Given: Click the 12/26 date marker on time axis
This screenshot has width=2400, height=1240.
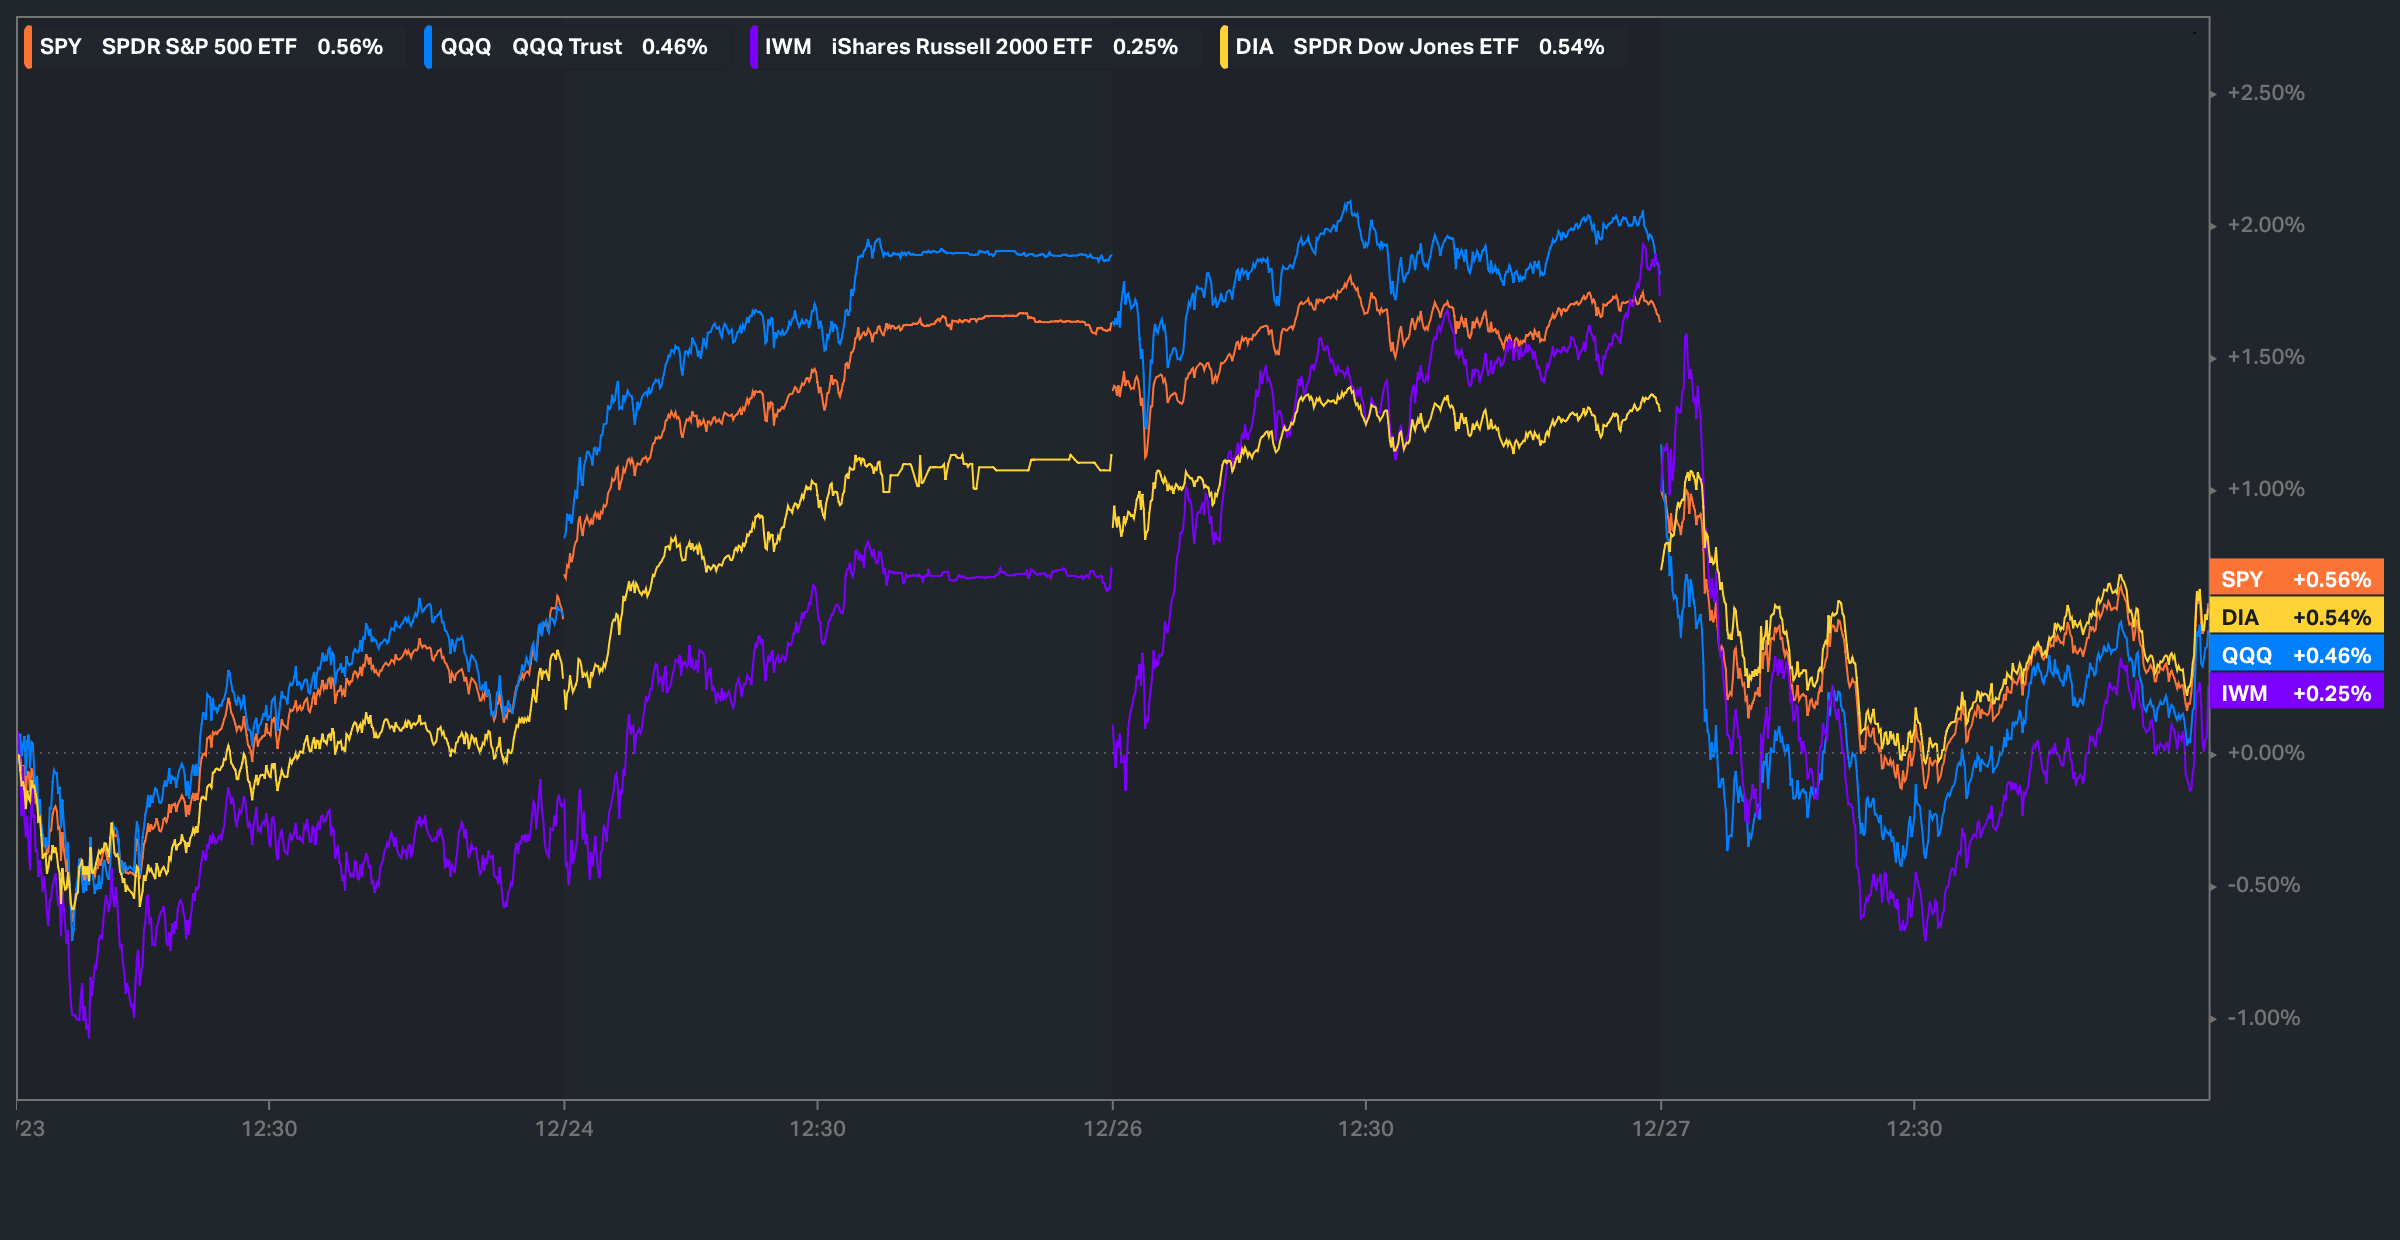Looking at the screenshot, I should 1112,1128.
